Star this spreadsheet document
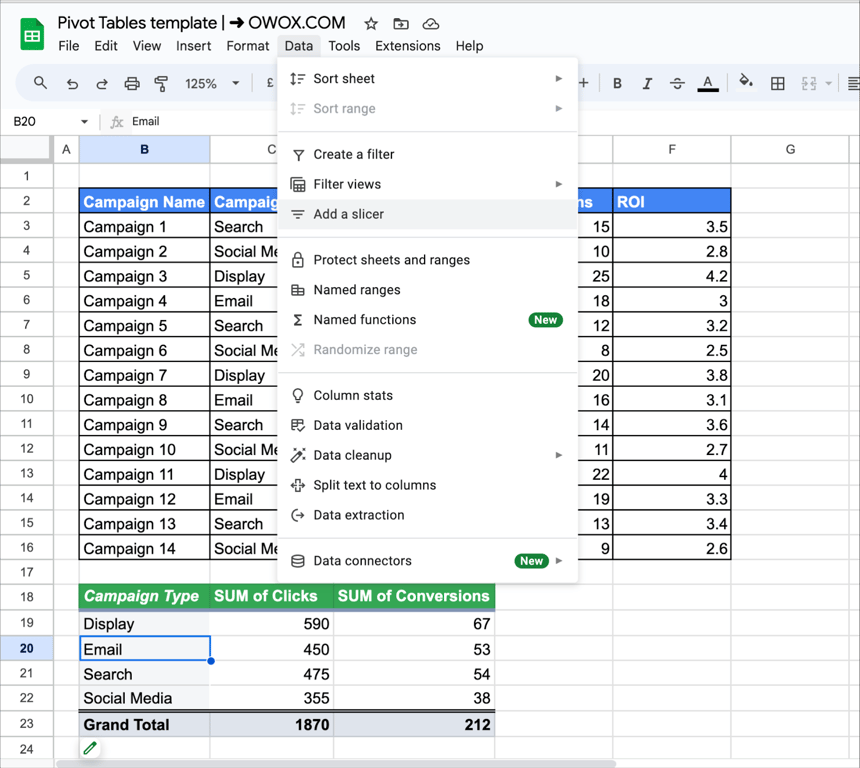860x768 pixels. (371, 24)
